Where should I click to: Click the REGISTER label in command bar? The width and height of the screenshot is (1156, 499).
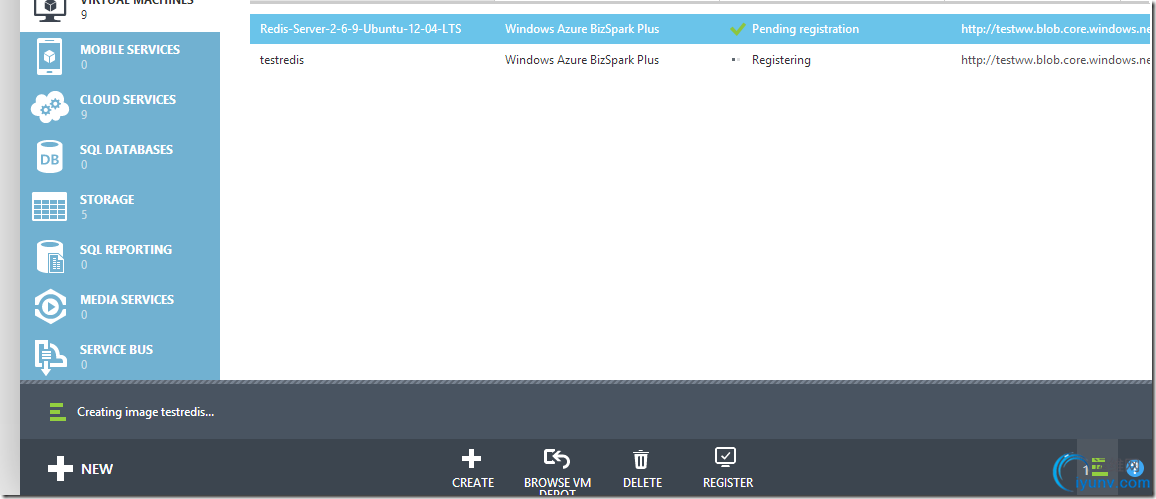pos(728,483)
